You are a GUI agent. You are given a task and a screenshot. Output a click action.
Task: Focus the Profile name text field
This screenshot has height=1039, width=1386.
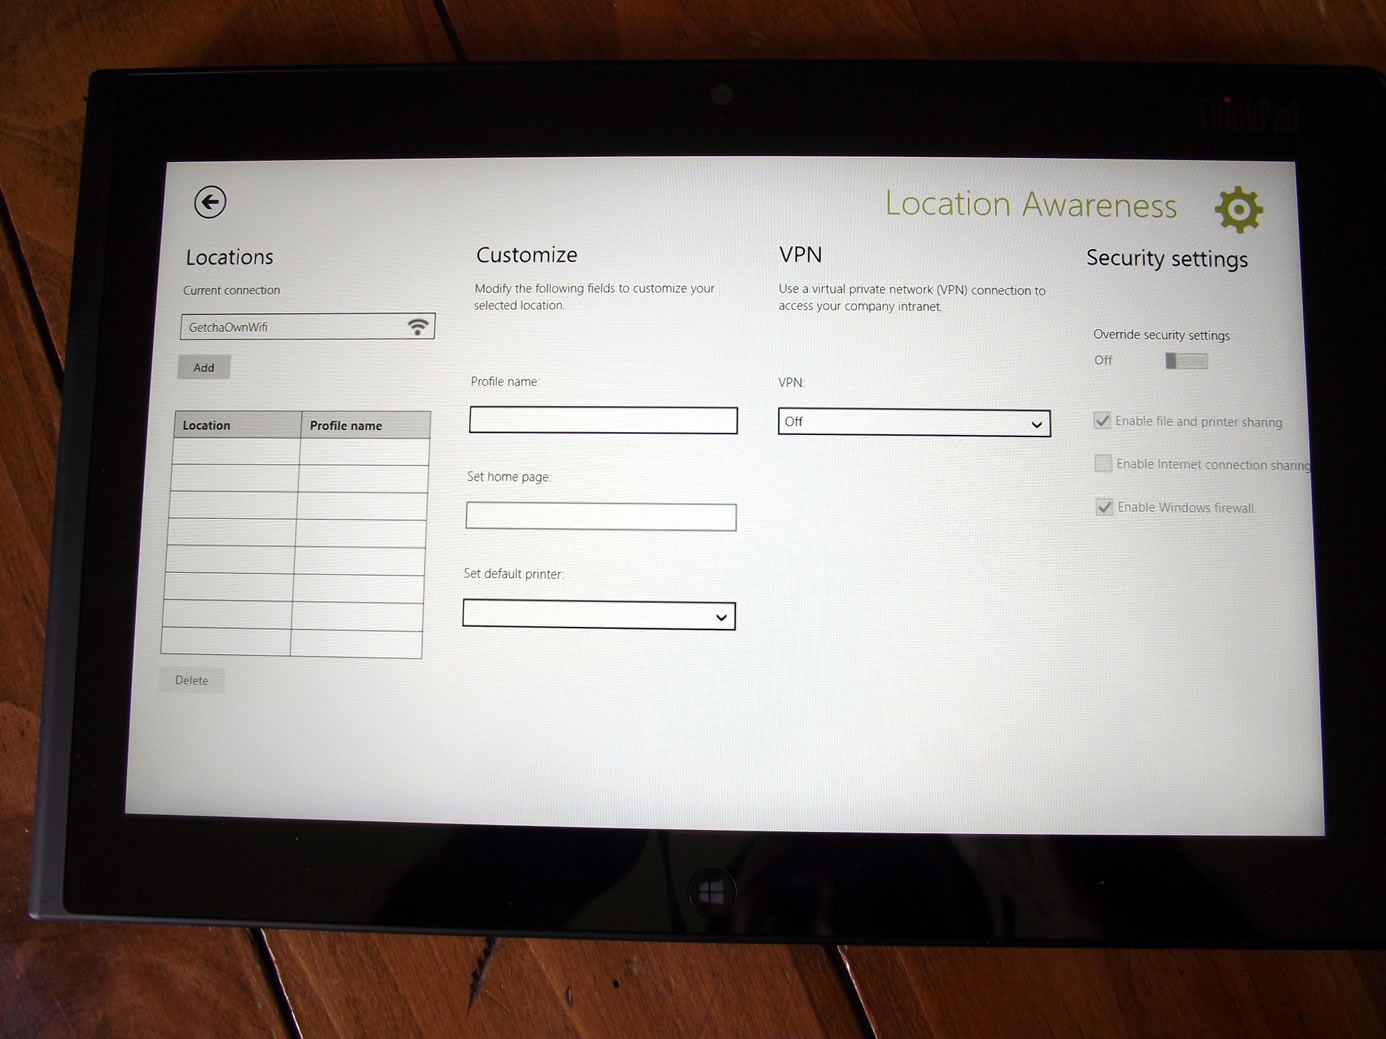[603, 420]
